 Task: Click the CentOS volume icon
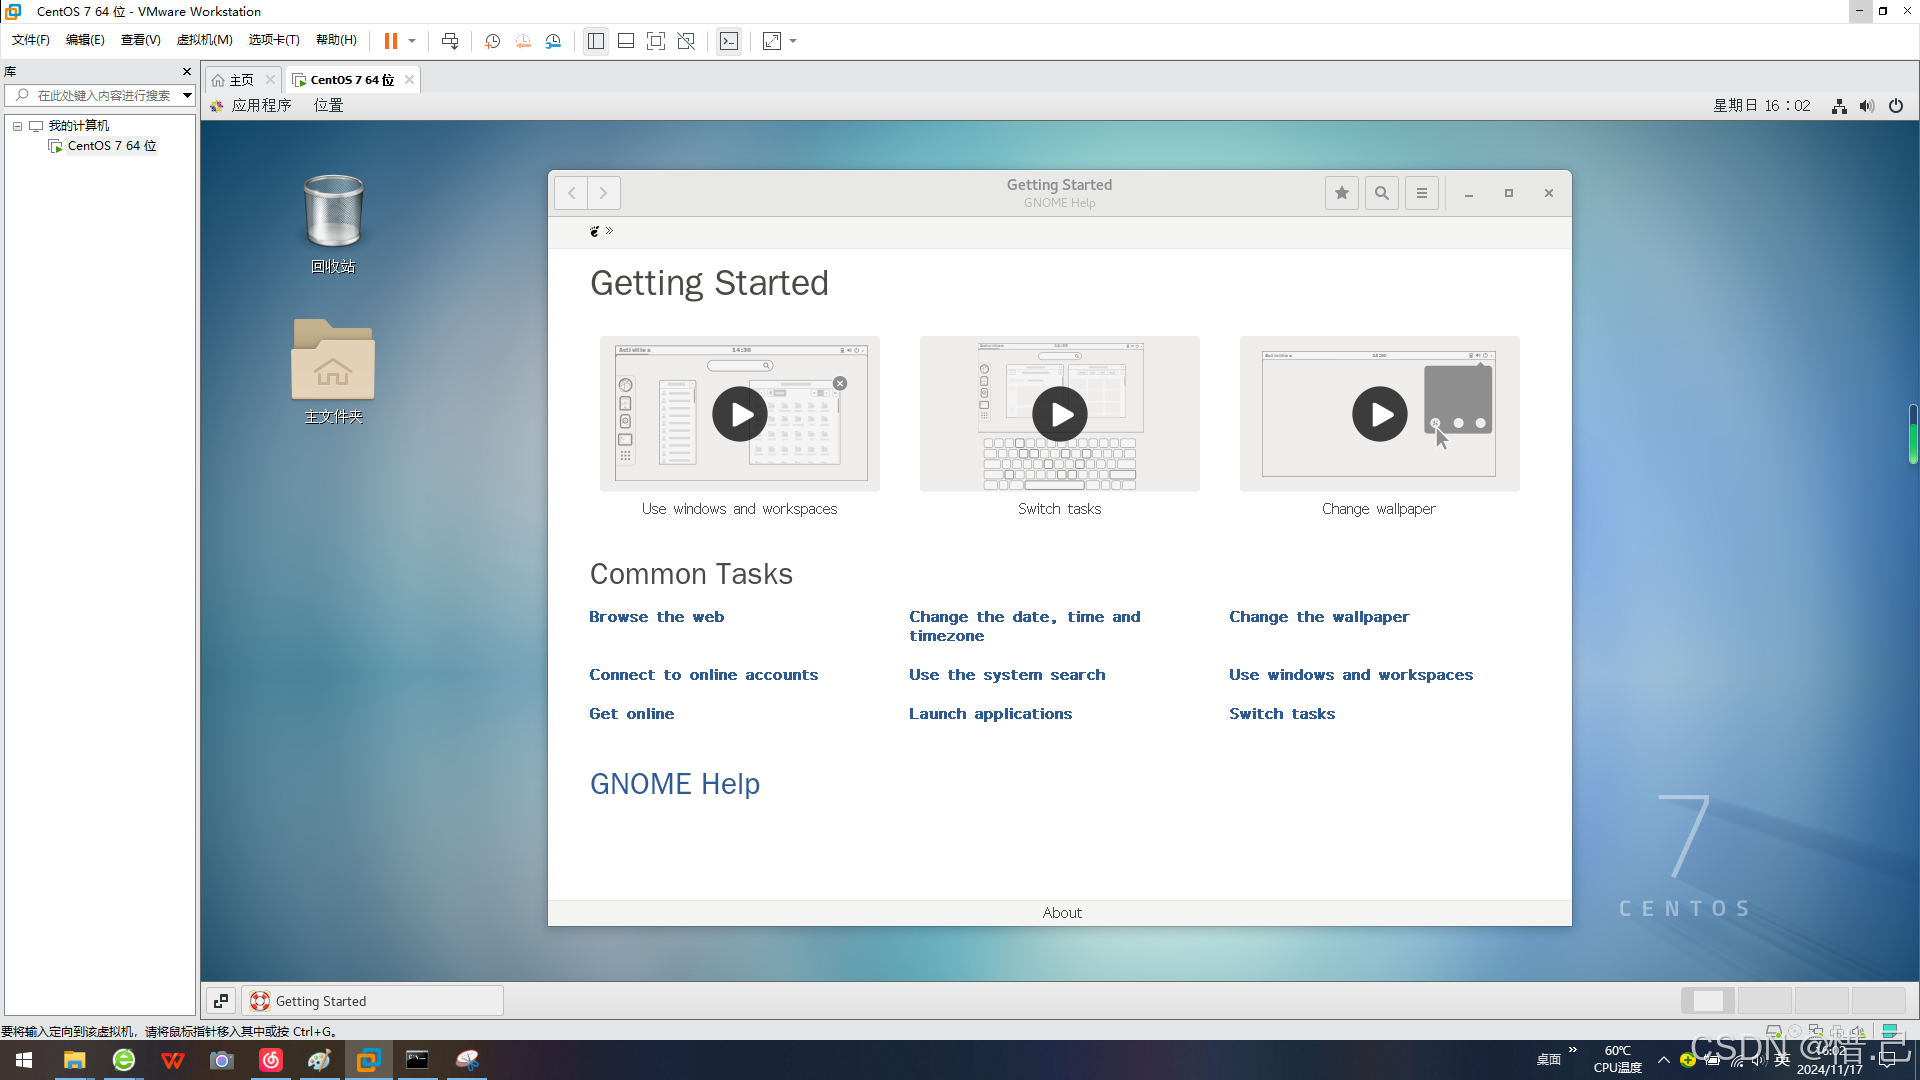(x=1867, y=106)
